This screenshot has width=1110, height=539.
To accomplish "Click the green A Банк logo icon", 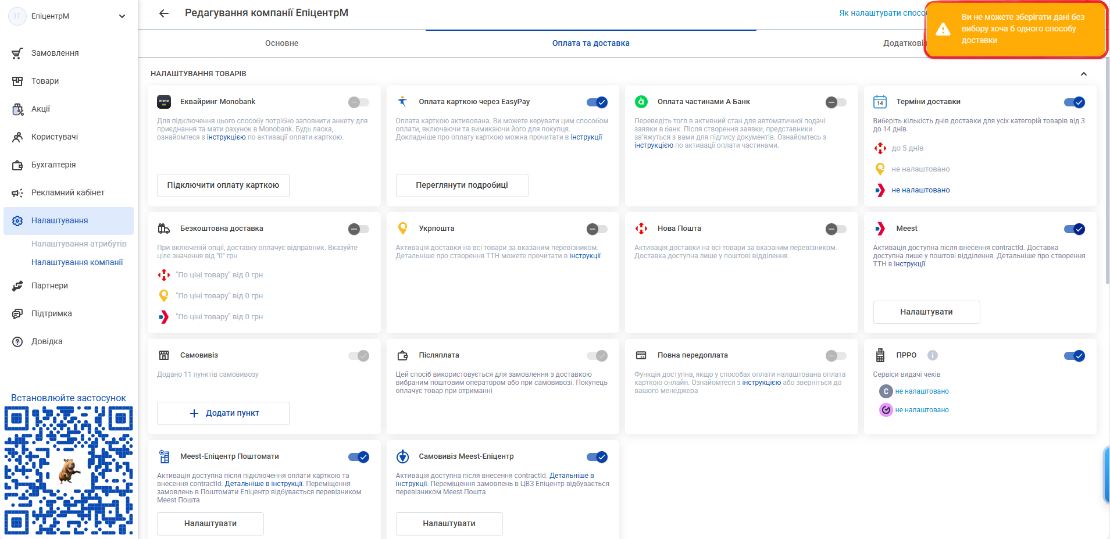I will point(641,102).
